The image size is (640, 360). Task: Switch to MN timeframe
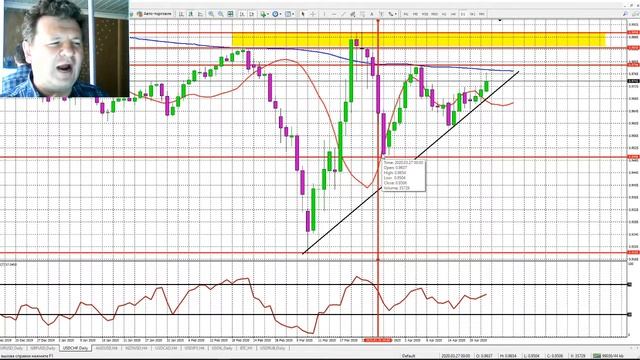pyautogui.click(x=482, y=14)
